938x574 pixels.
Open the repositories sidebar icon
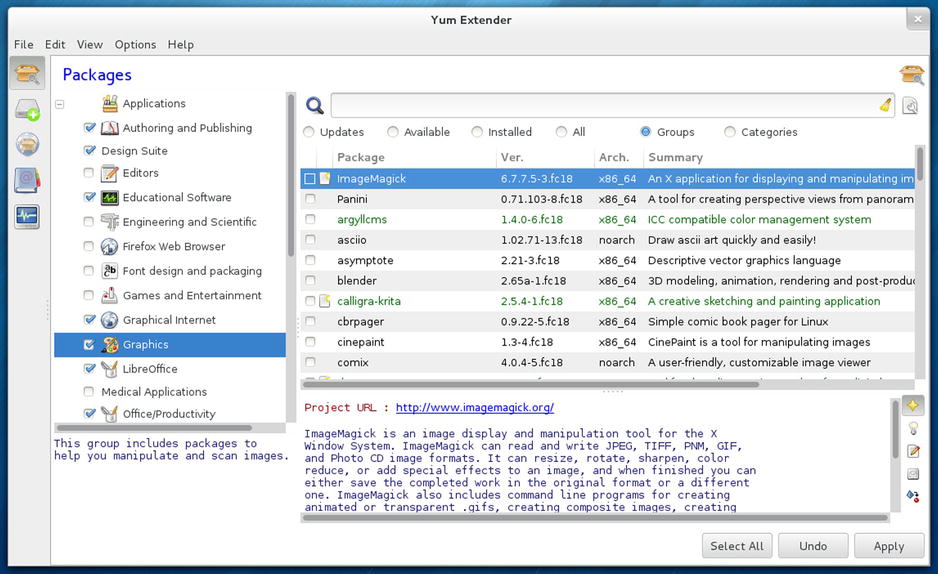tap(27, 144)
